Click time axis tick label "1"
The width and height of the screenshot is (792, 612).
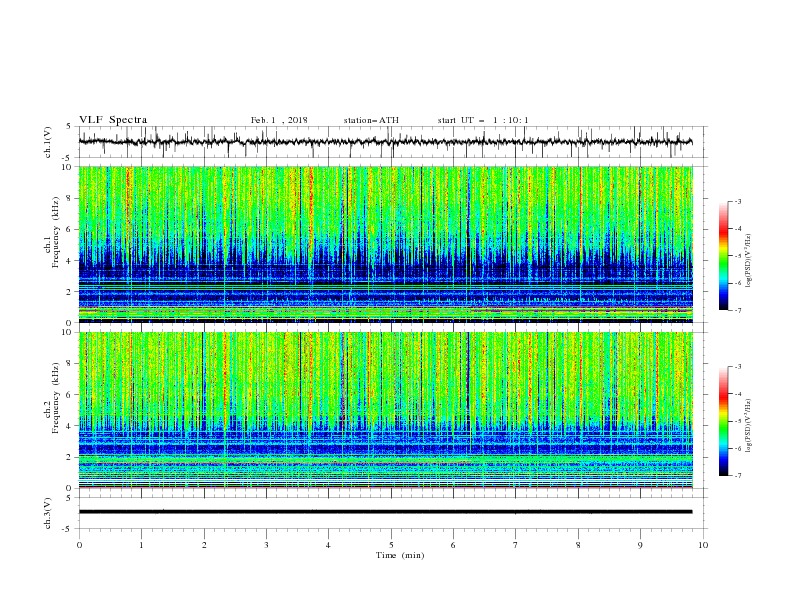[141, 545]
